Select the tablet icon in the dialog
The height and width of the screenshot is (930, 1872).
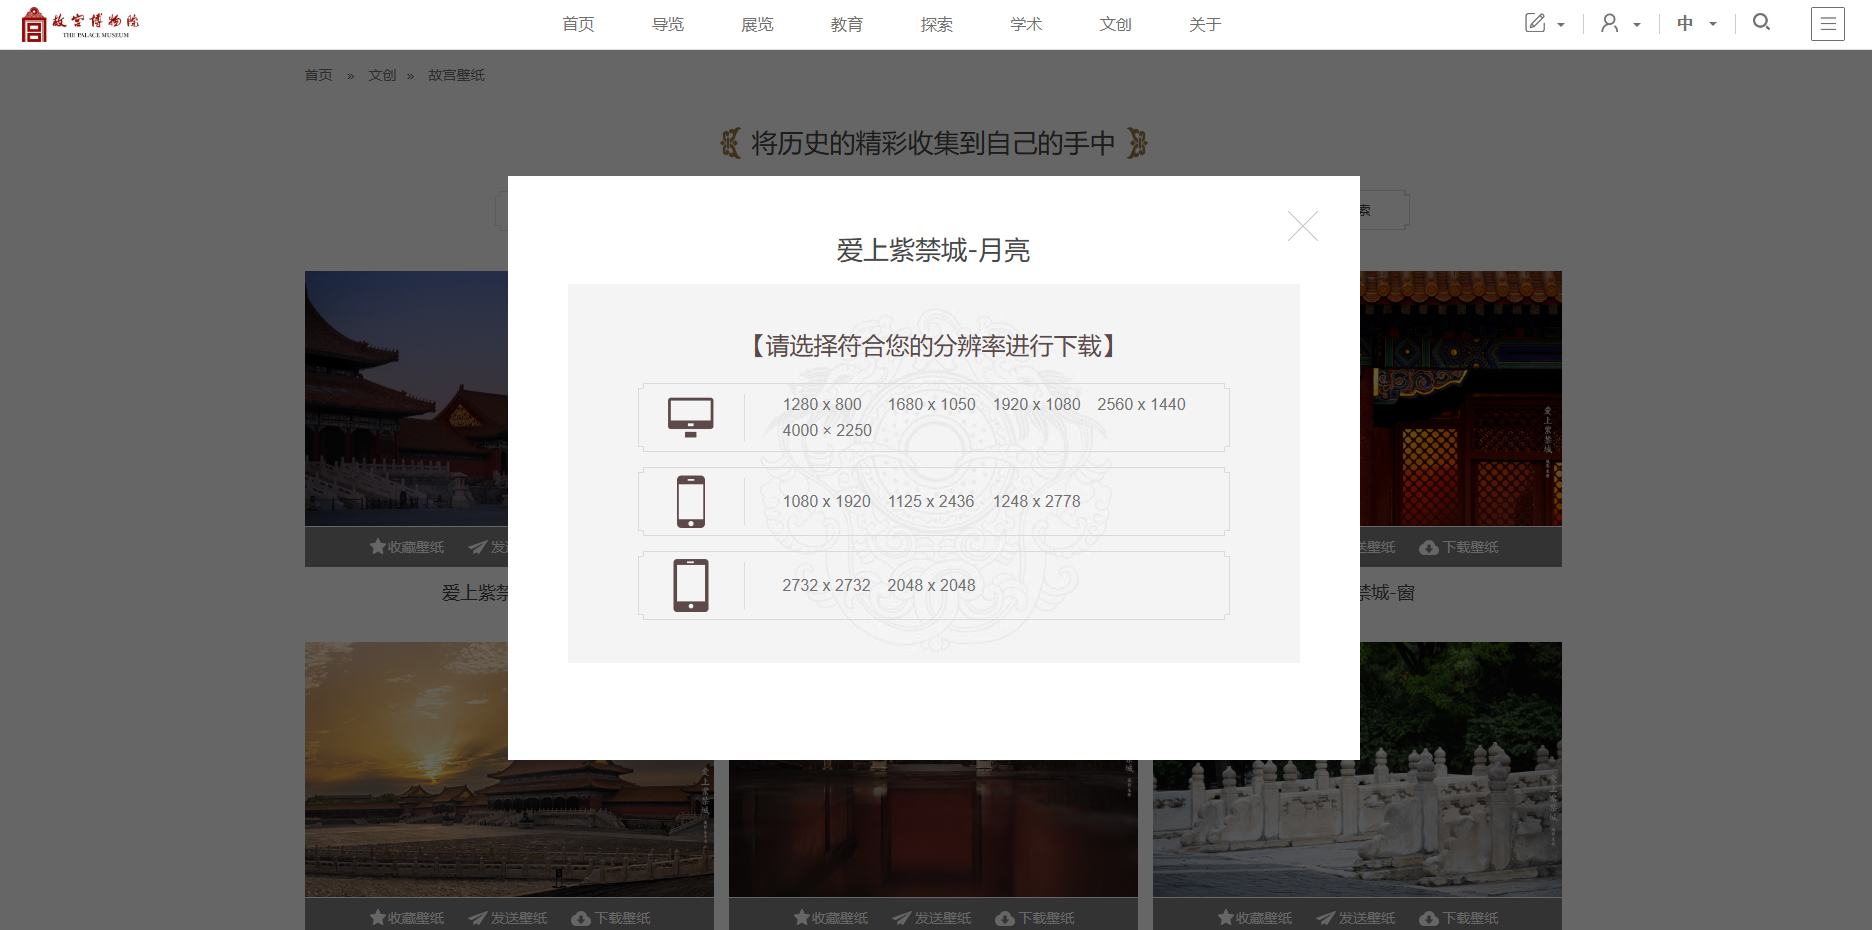coord(691,585)
